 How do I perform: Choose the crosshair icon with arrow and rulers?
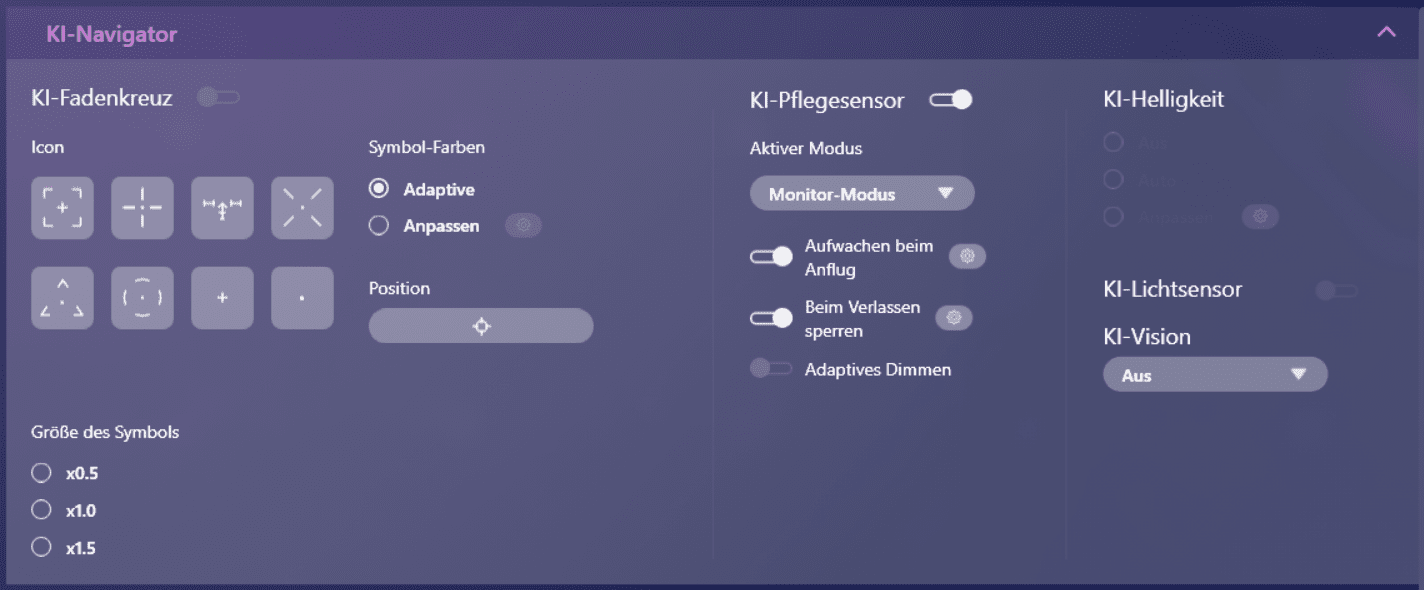click(222, 208)
